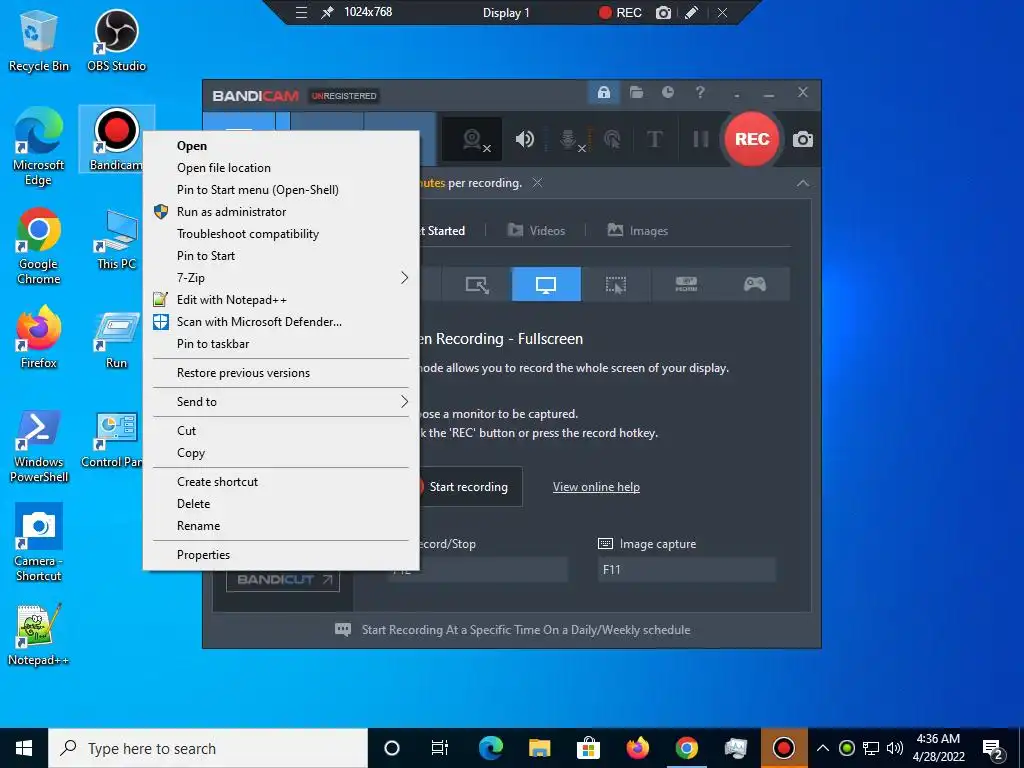Select the fullscreen monitor recording mode icon

pos(546,285)
